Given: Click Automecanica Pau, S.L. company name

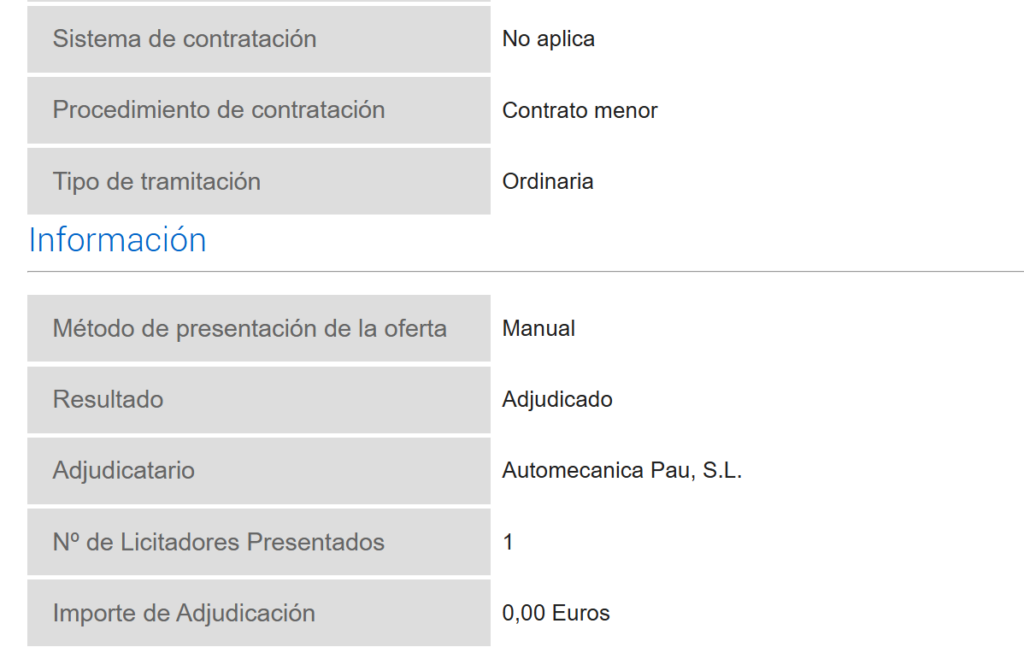Looking at the screenshot, I should tap(622, 471).
